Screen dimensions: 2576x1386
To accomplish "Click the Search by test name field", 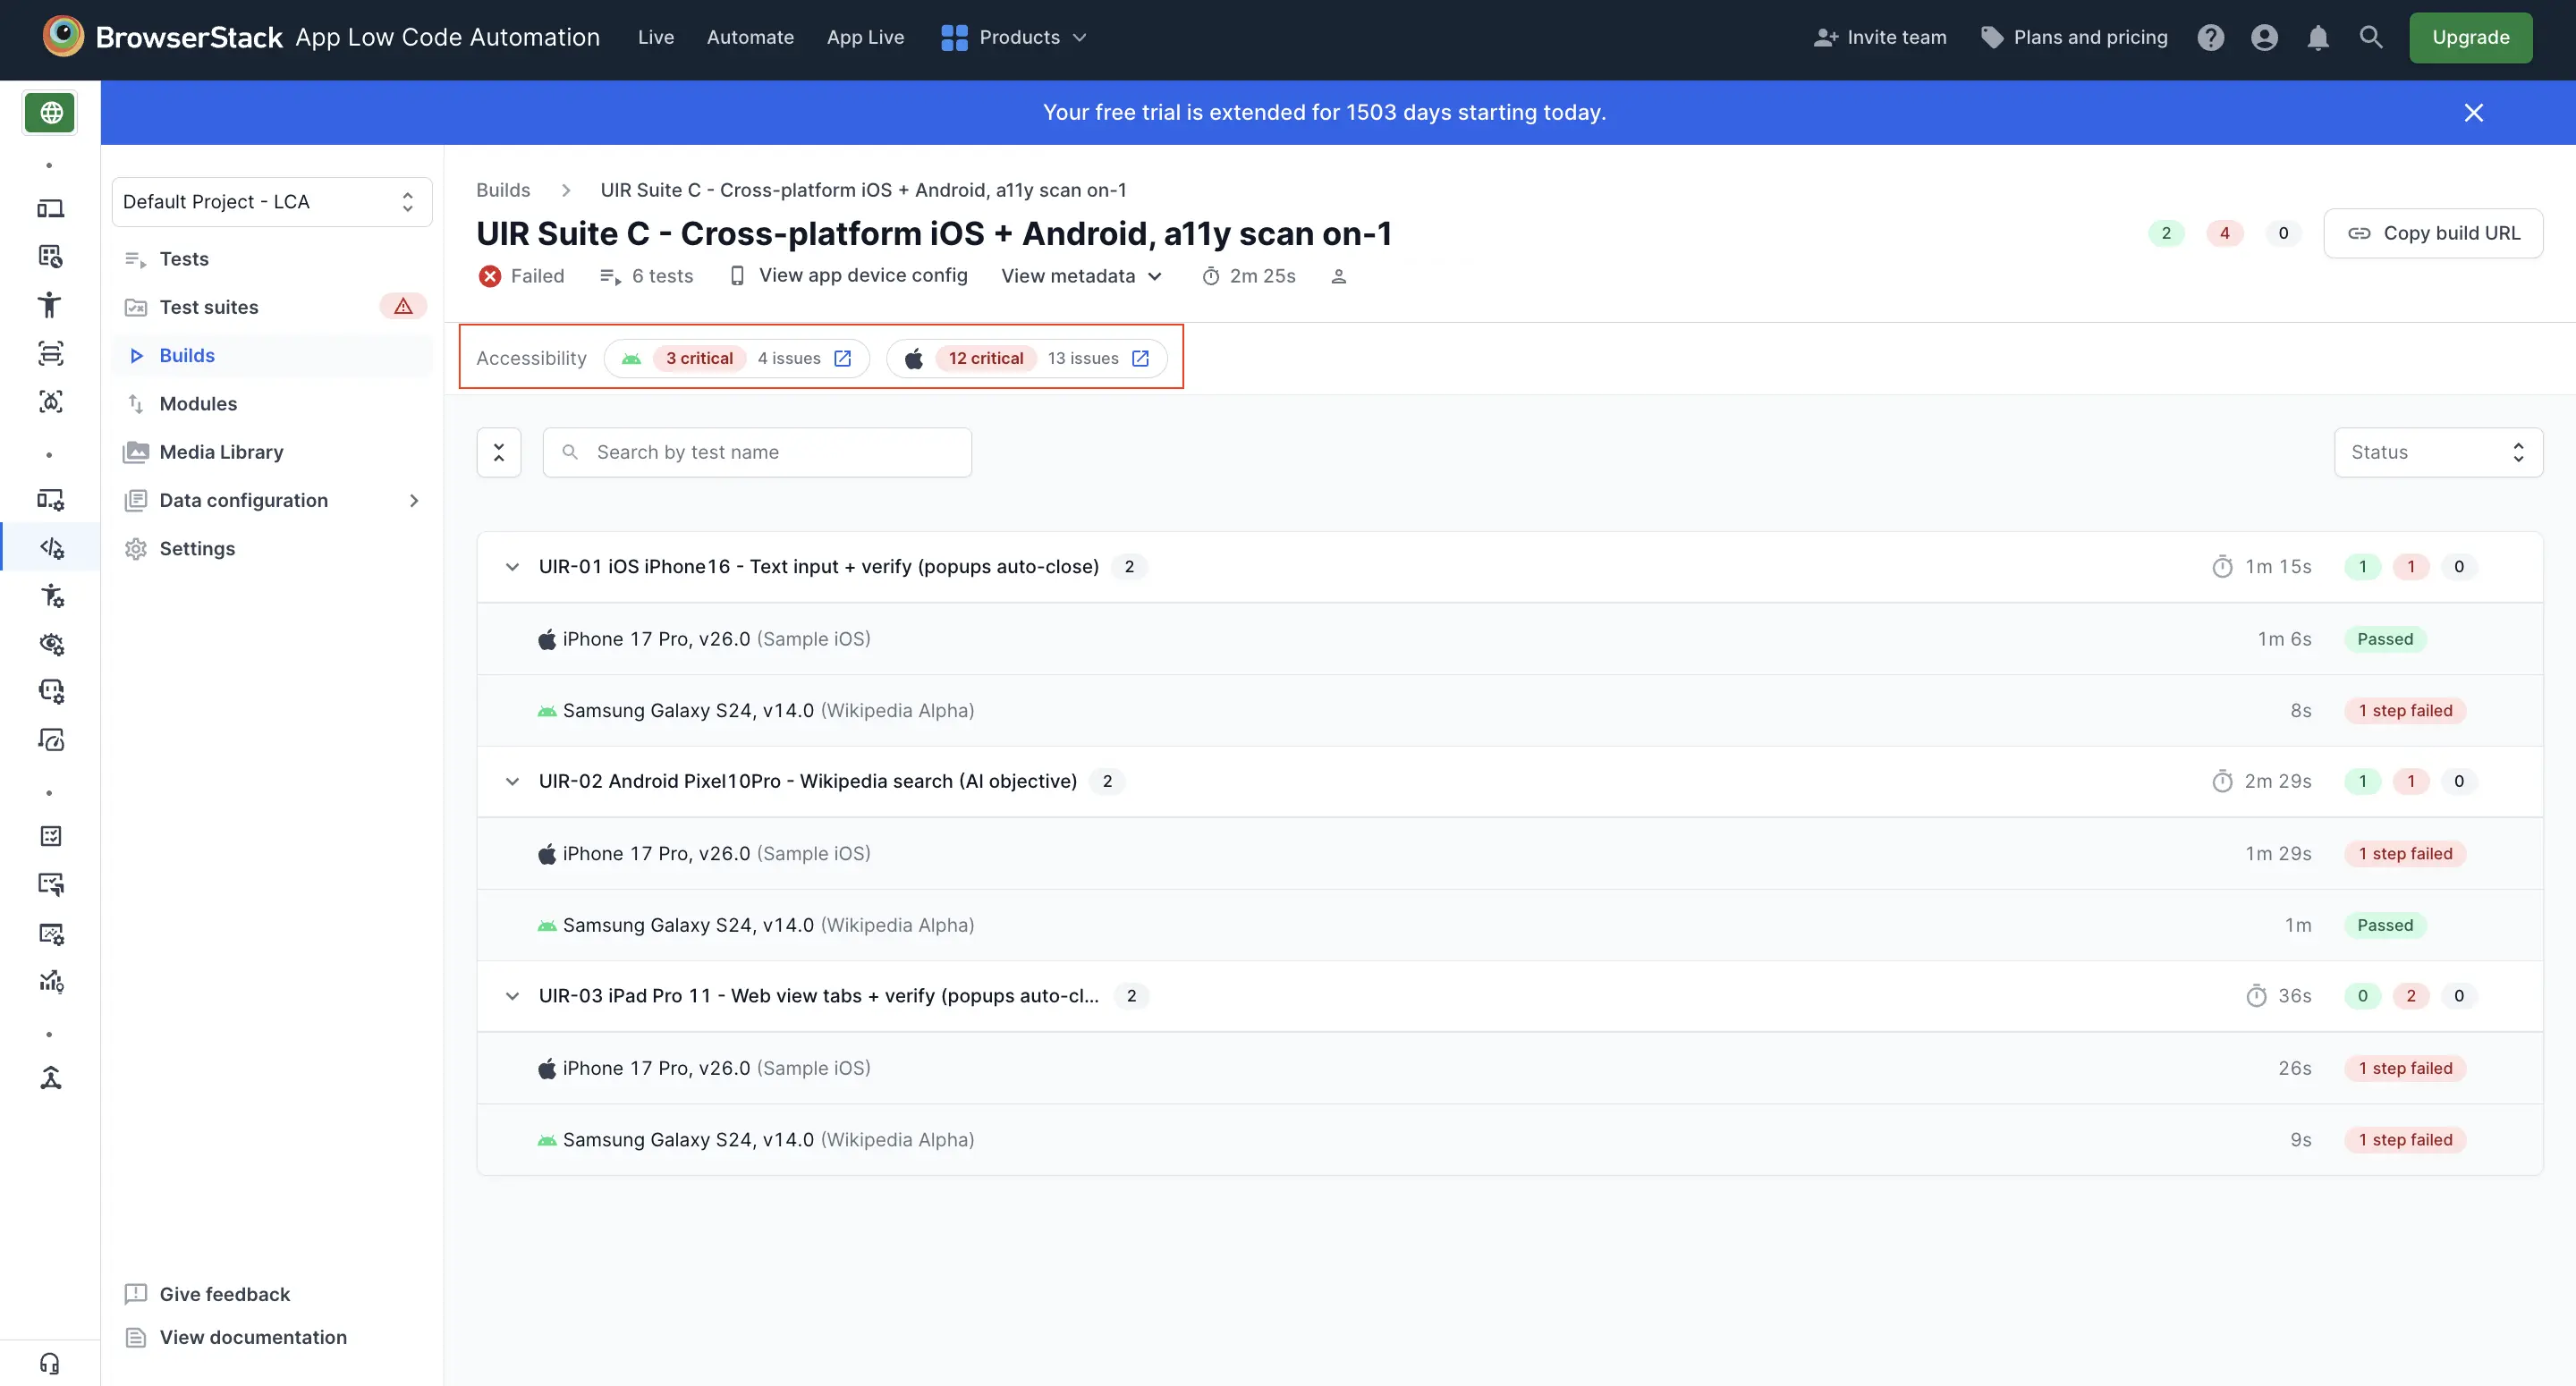I will pyautogui.click(x=757, y=452).
